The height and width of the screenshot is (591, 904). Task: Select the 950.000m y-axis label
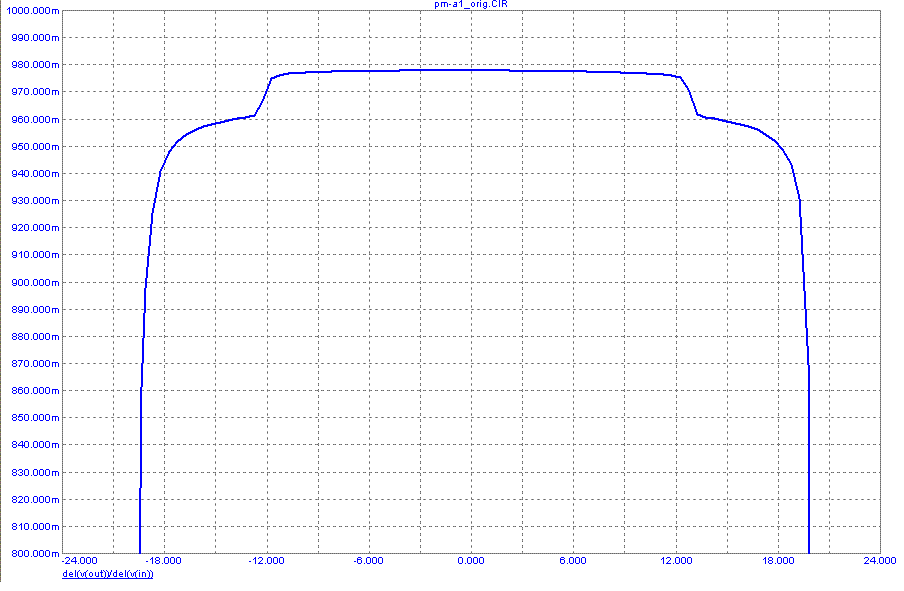[x=35, y=146]
